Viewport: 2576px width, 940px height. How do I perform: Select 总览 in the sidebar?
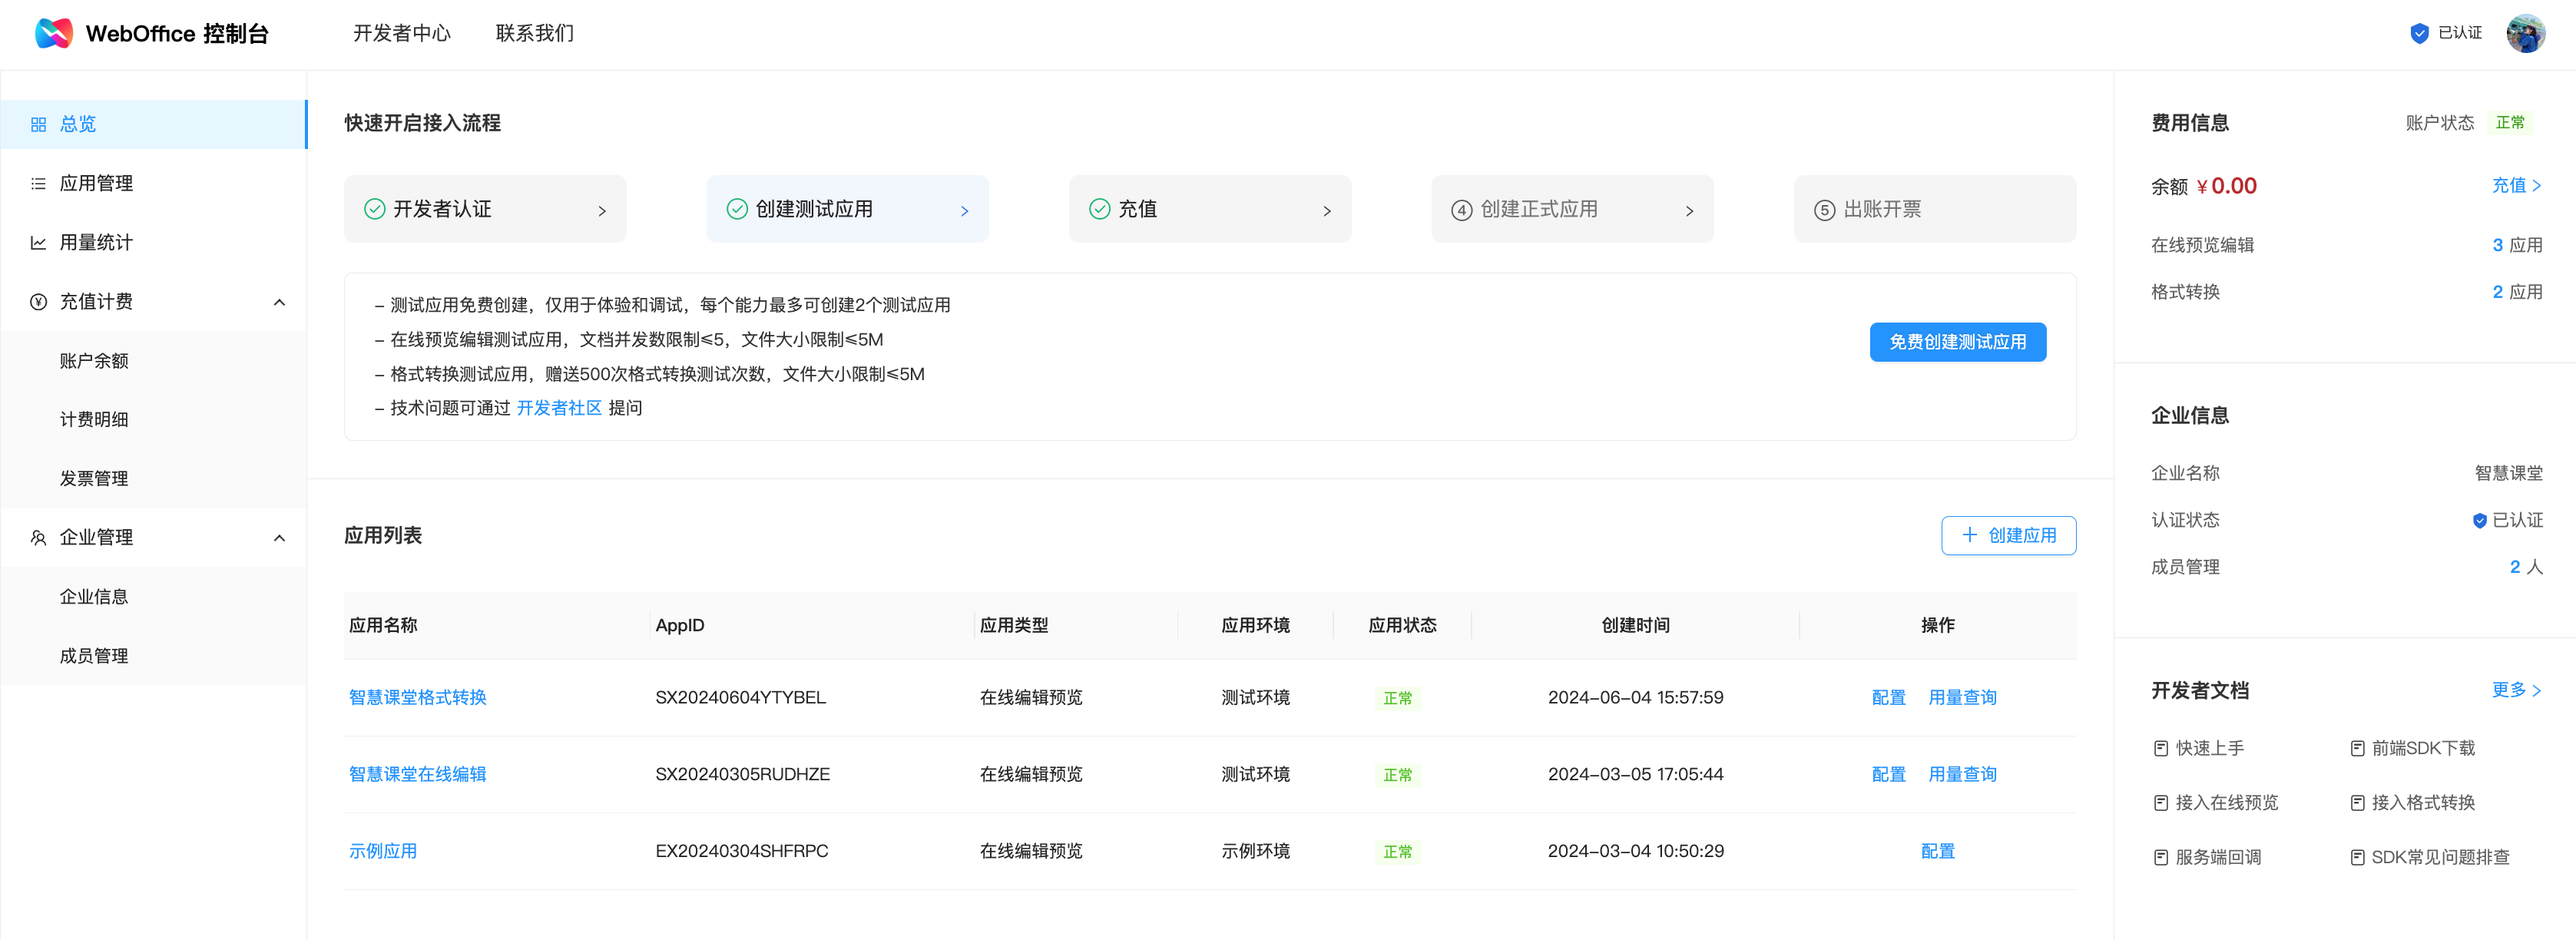(x=153, y=124)
